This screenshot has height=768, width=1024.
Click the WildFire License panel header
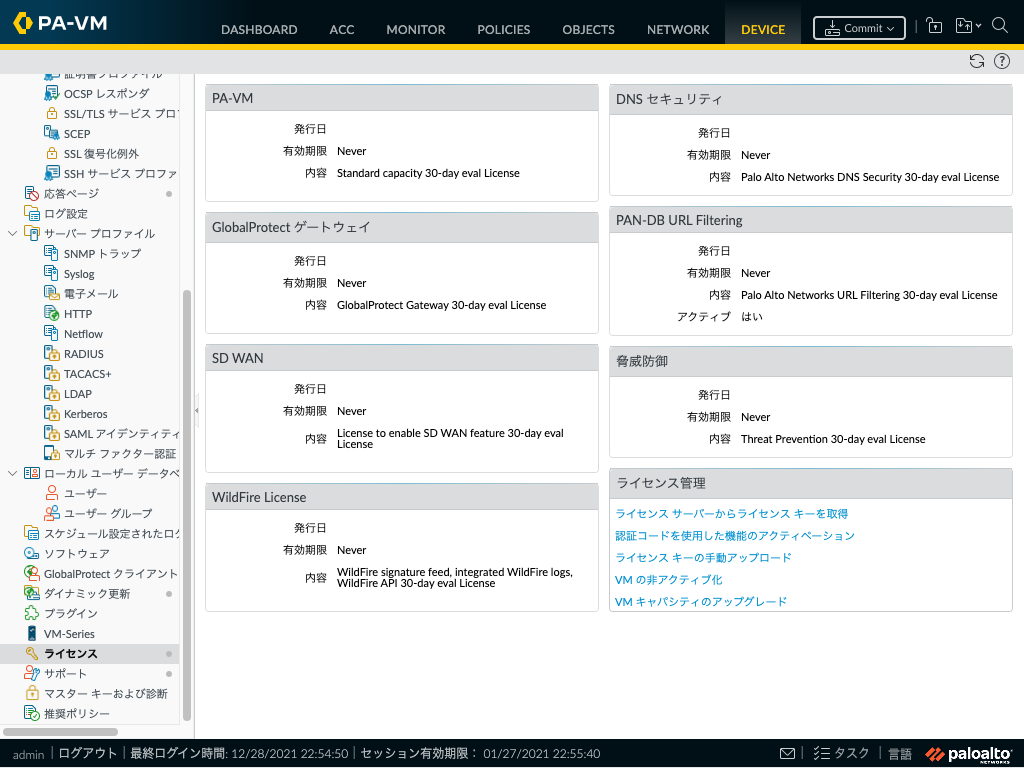[402, 497]
